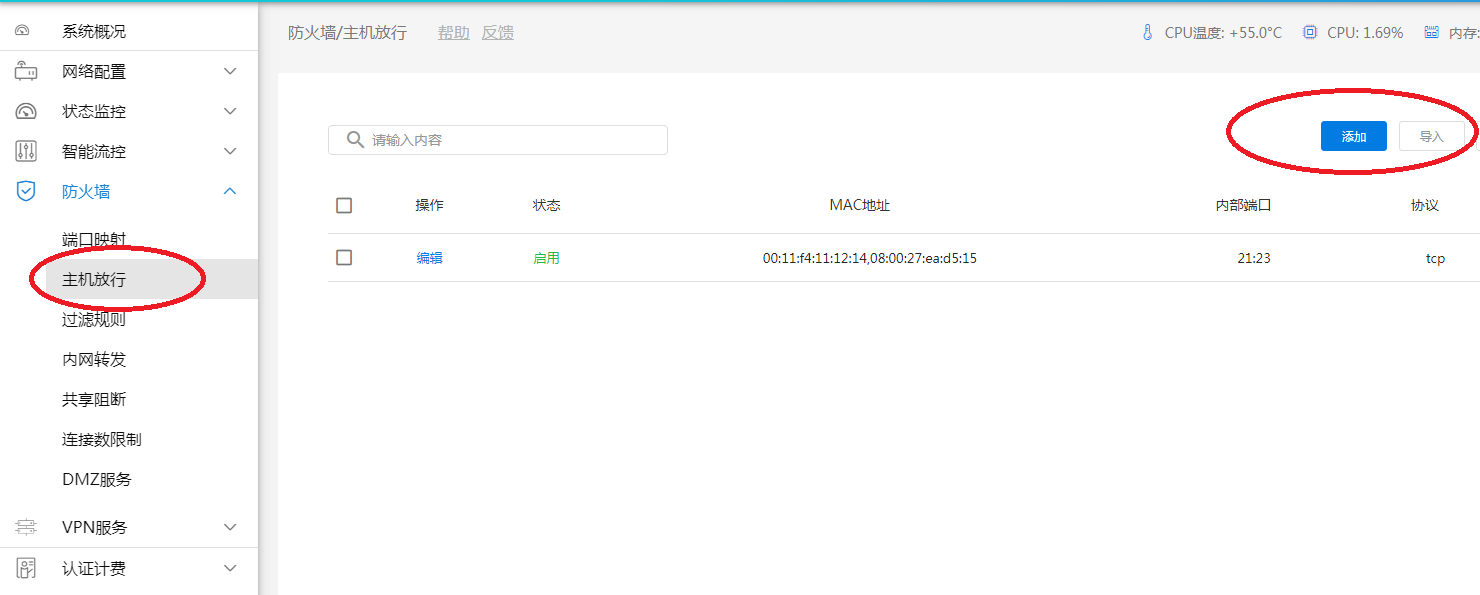1480x595 pixels.
Task: Open the DMZ服务 submenu item
Action: [x=97, y=480]
